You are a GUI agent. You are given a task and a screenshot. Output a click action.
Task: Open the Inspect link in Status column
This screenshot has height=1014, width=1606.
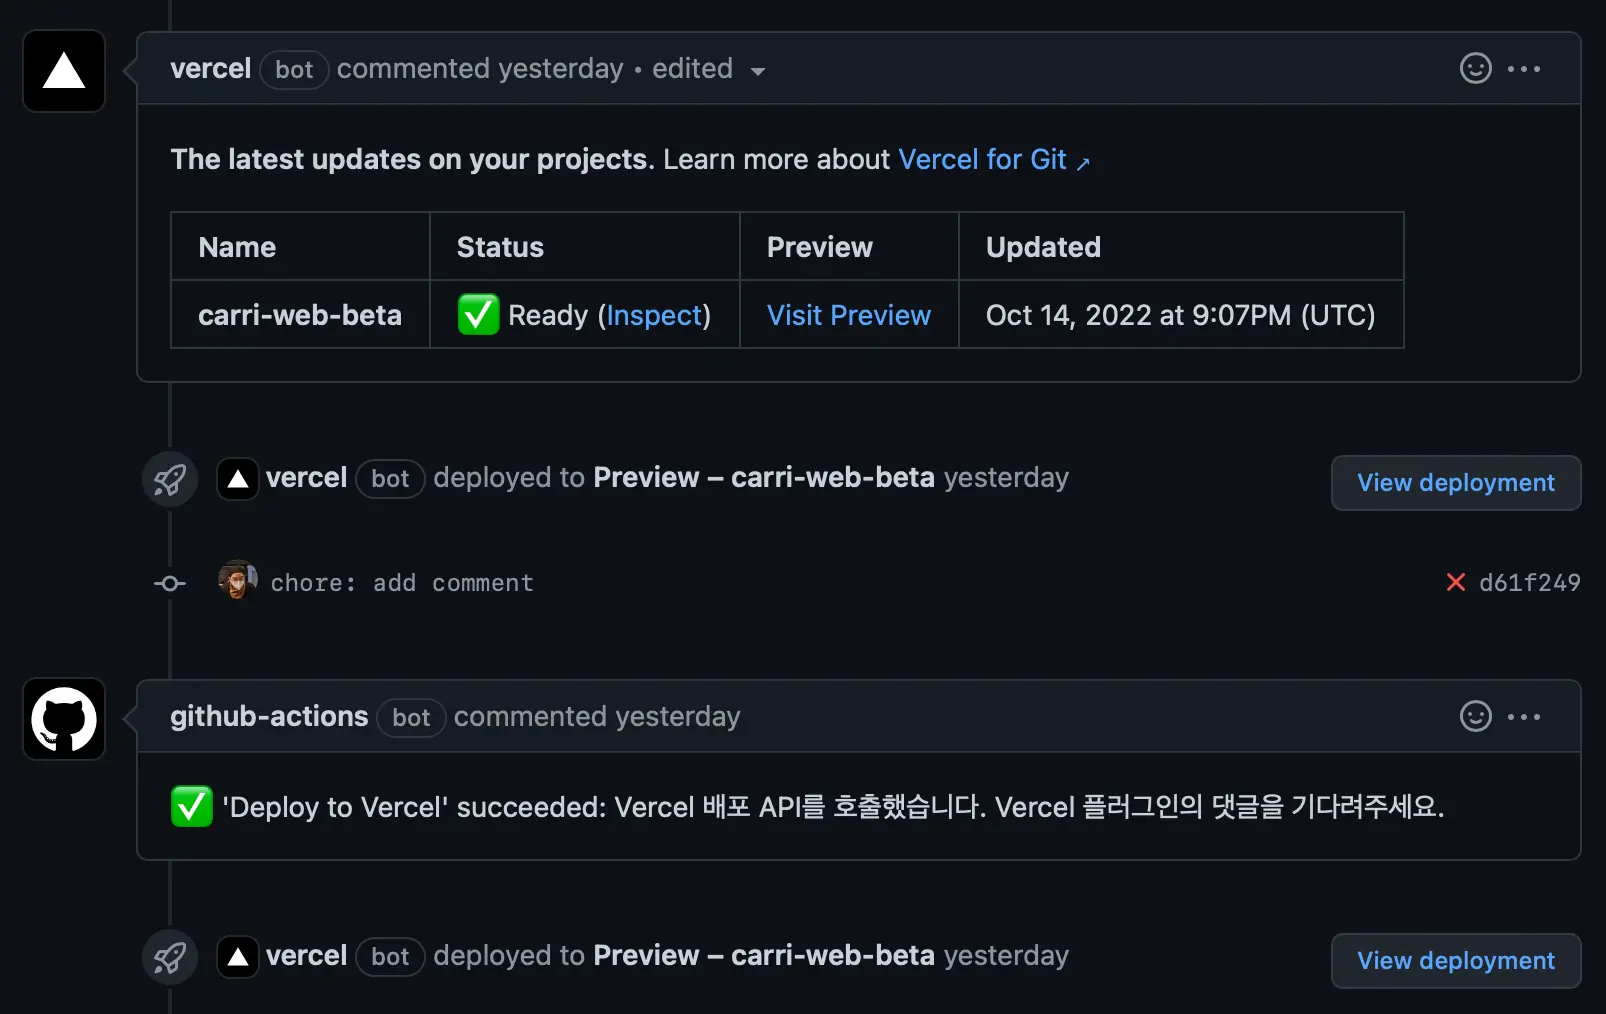click(654, 315)
